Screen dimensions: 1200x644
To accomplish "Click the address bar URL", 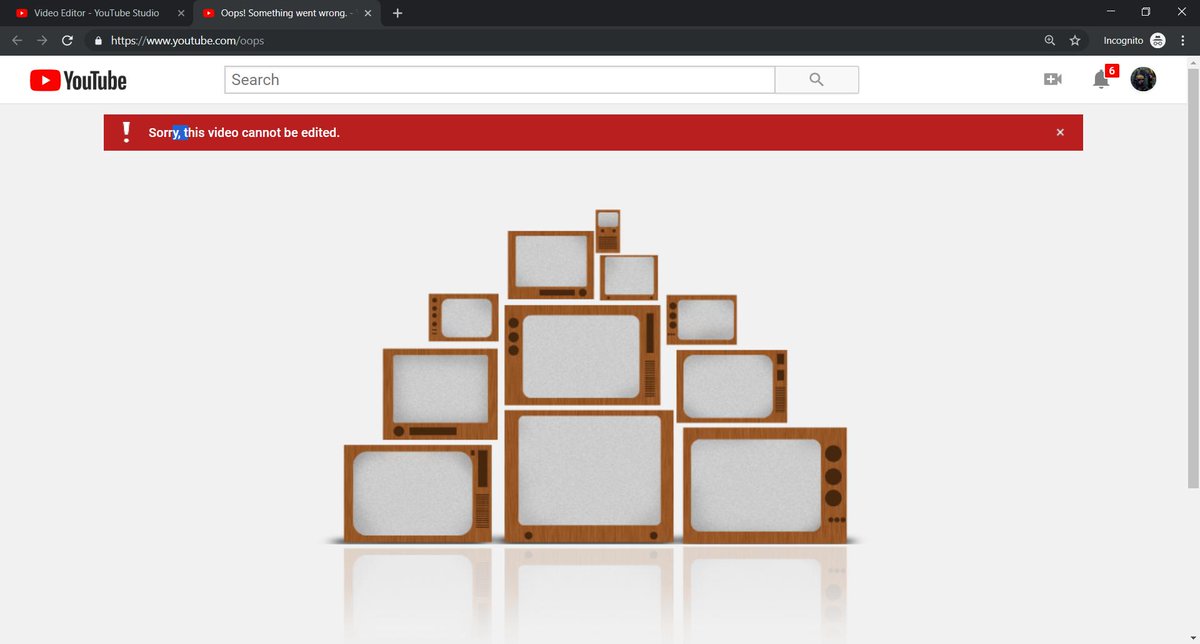I will pos(187,41).
